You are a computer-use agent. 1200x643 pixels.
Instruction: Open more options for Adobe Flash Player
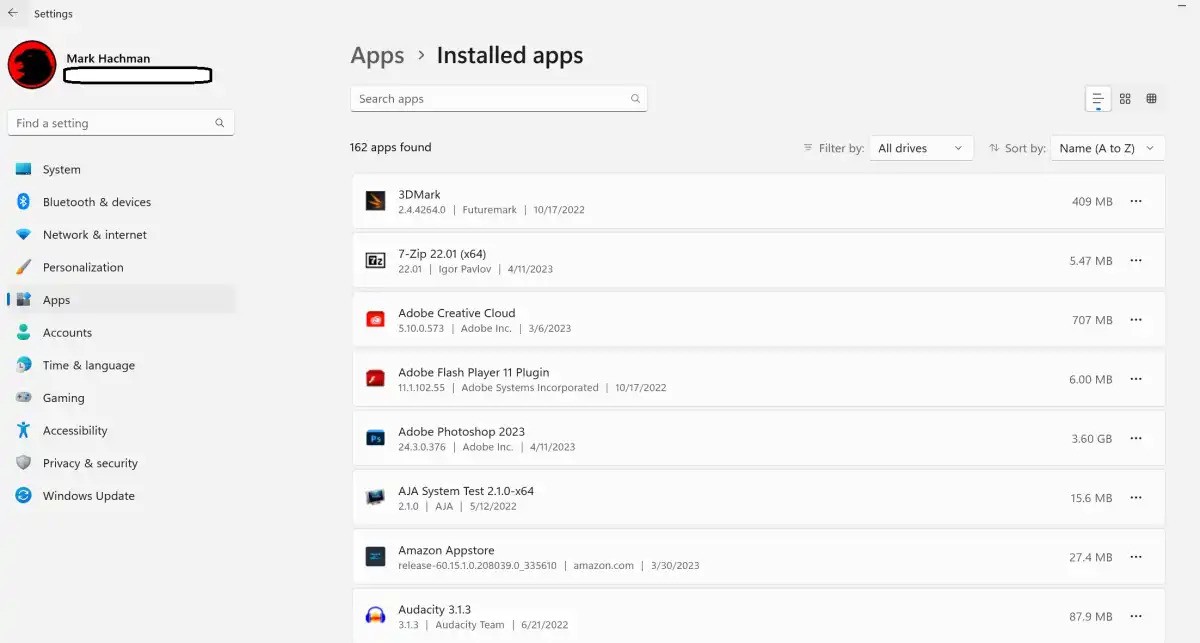coord(1136,379)
